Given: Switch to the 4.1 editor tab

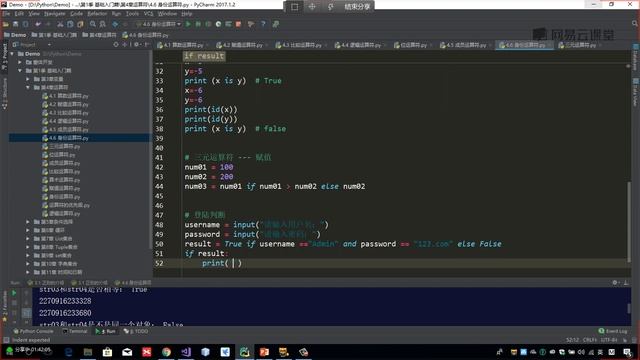Looking at the screenshot, I should click(182, 45).
